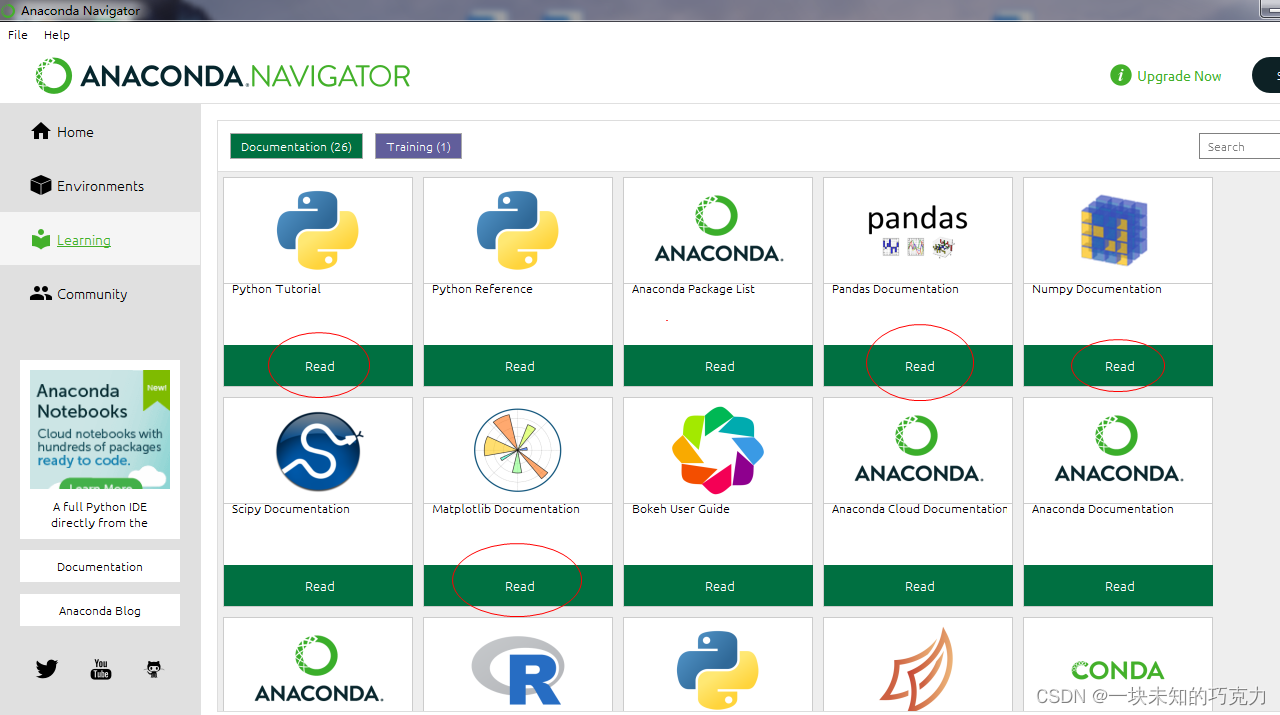1280x715 pixels.
Task: Read the Python Tutorial
Action: tap(318, 366)
